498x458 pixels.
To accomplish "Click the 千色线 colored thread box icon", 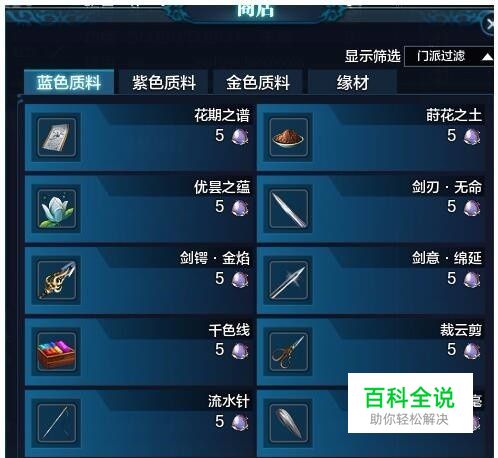I will tap(56, 352).
